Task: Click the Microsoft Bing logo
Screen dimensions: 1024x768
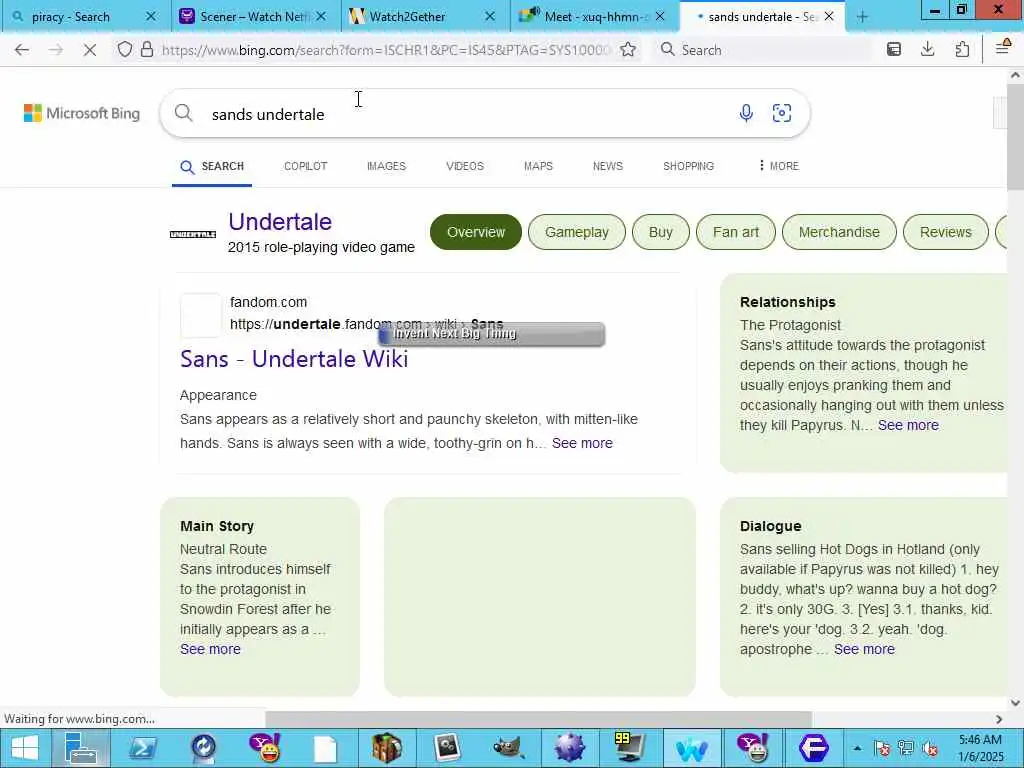Action: click(x=82, y=113)
